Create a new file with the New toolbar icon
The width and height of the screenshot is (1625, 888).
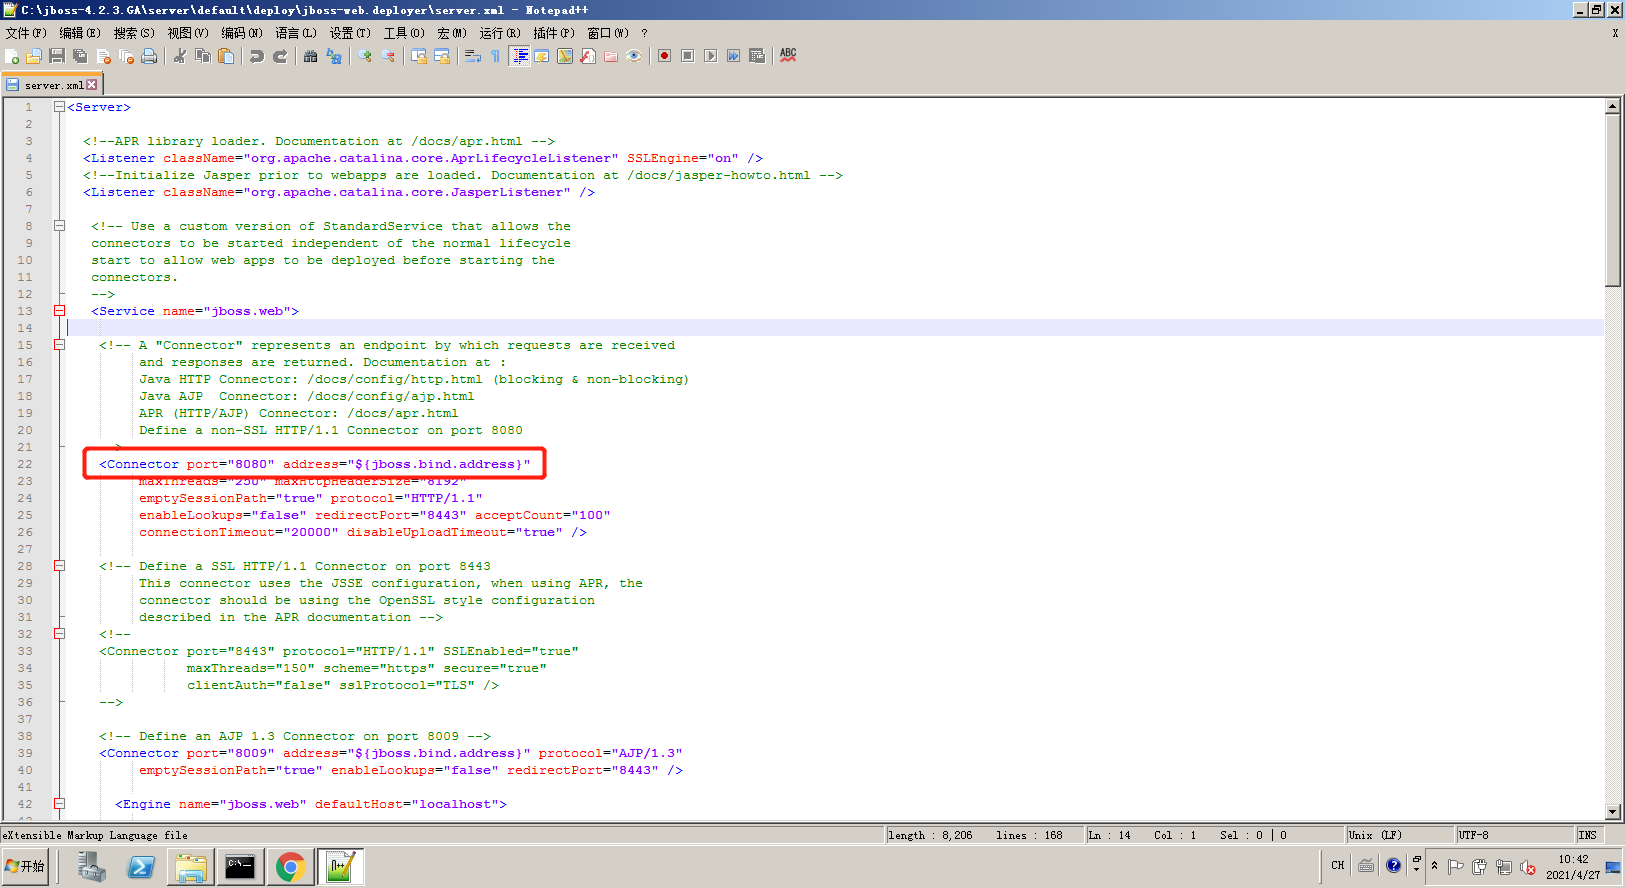tap(12, 56)
